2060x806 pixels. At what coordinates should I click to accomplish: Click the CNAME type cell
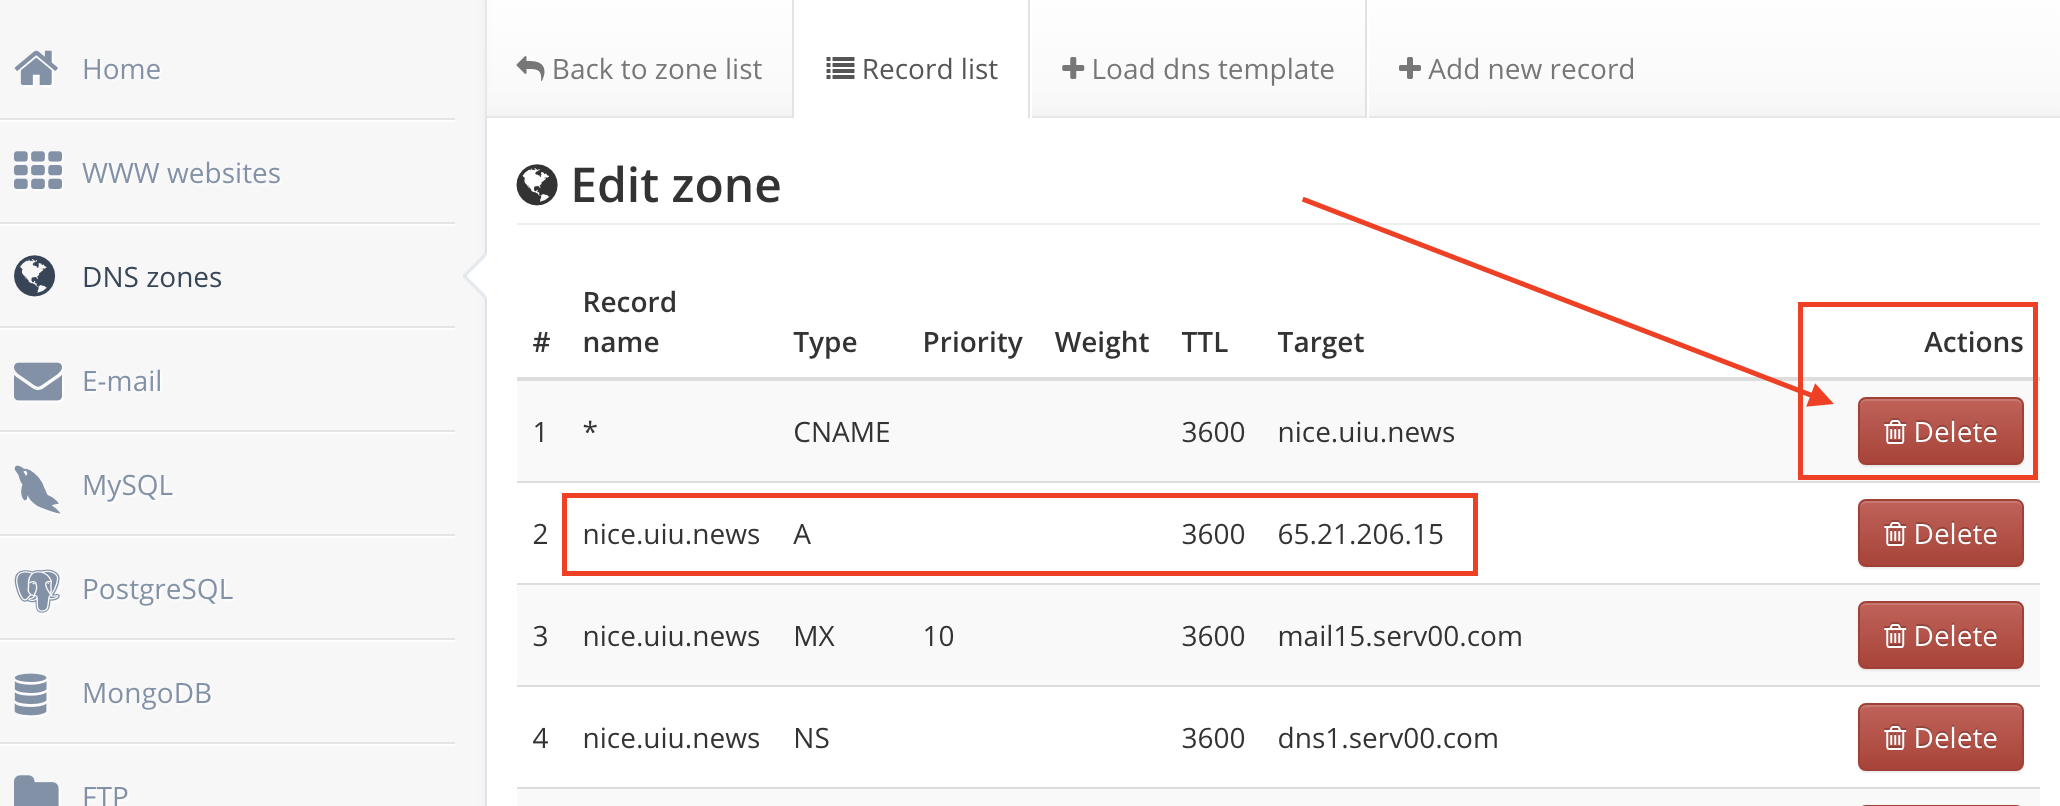pyautogui.click(x=841, y=432)
